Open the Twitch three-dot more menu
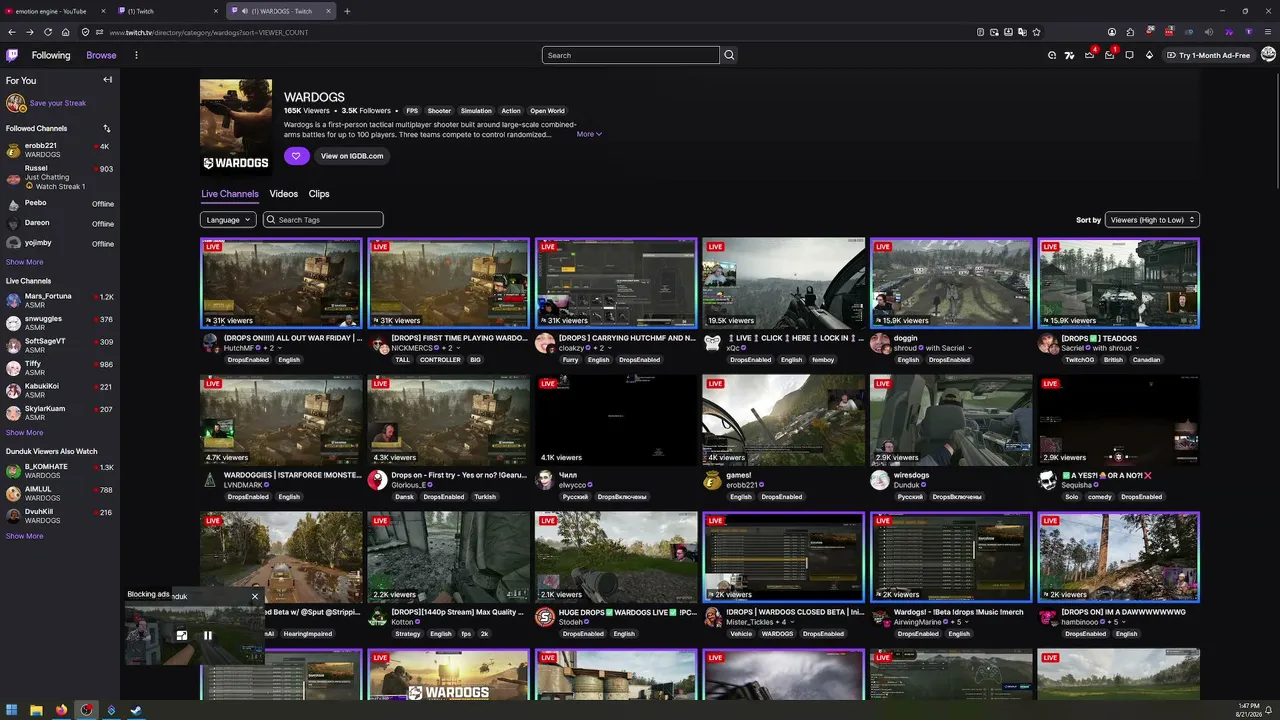Screen dimensions: 1280x720 coord(136,55)
